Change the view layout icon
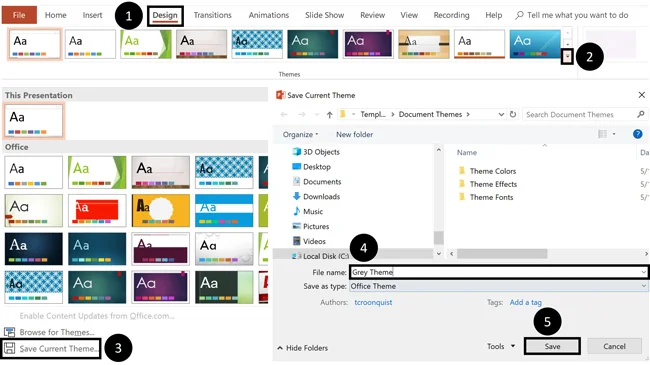This screenshot has width=650, height=365. click(x=602, y=134)
